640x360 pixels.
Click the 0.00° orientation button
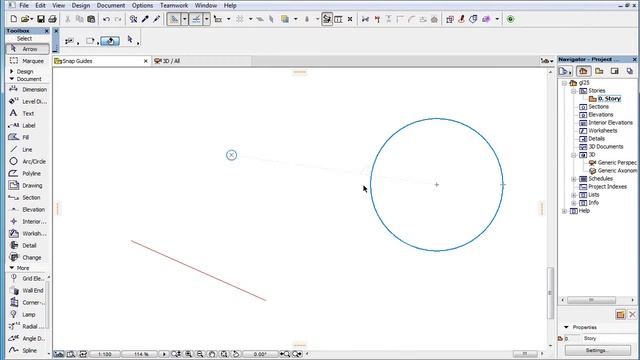click(260, 354)
